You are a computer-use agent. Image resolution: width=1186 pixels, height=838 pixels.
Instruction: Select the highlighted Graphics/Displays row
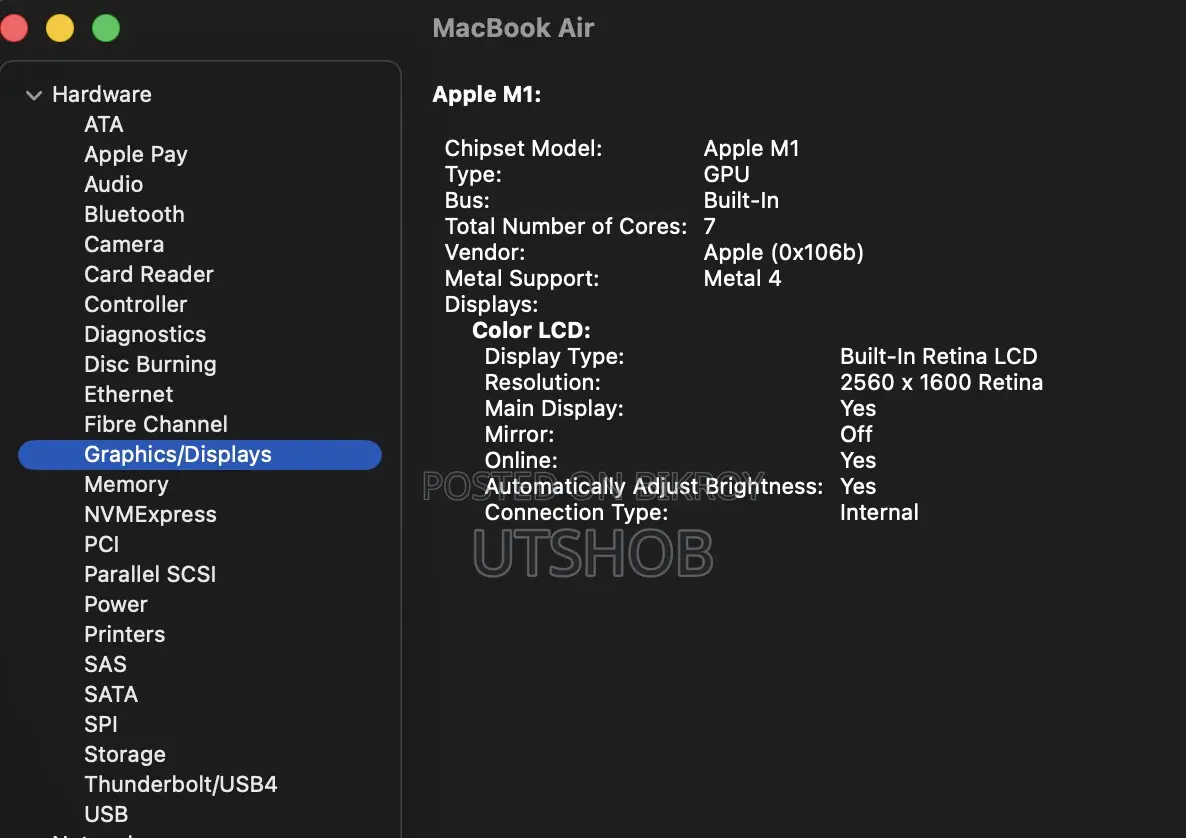coord(200,455)
